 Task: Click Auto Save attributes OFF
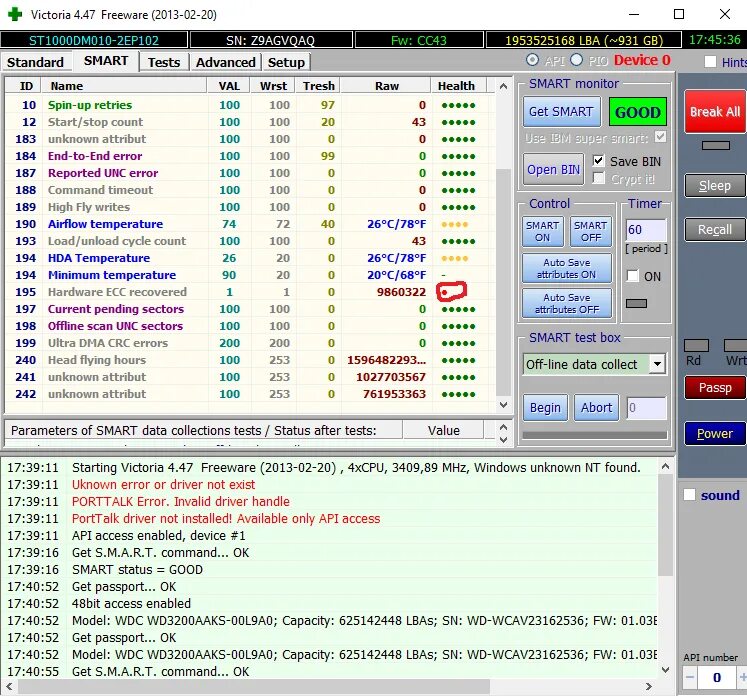[x=567, y=303]
